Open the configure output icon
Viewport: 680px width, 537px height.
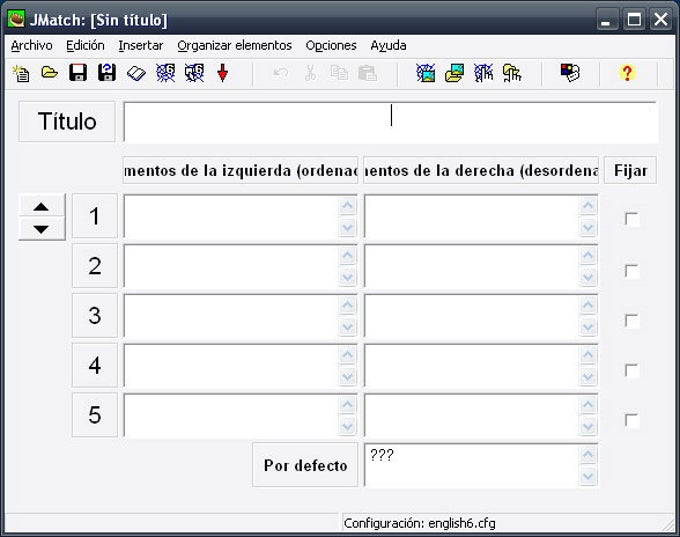pyautogui.click(x=570, y=72)
